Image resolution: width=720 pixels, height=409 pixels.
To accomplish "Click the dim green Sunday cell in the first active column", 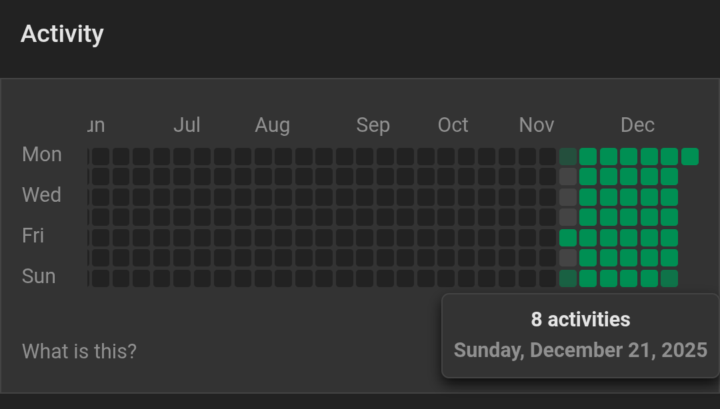I will (x=568, y=278).
